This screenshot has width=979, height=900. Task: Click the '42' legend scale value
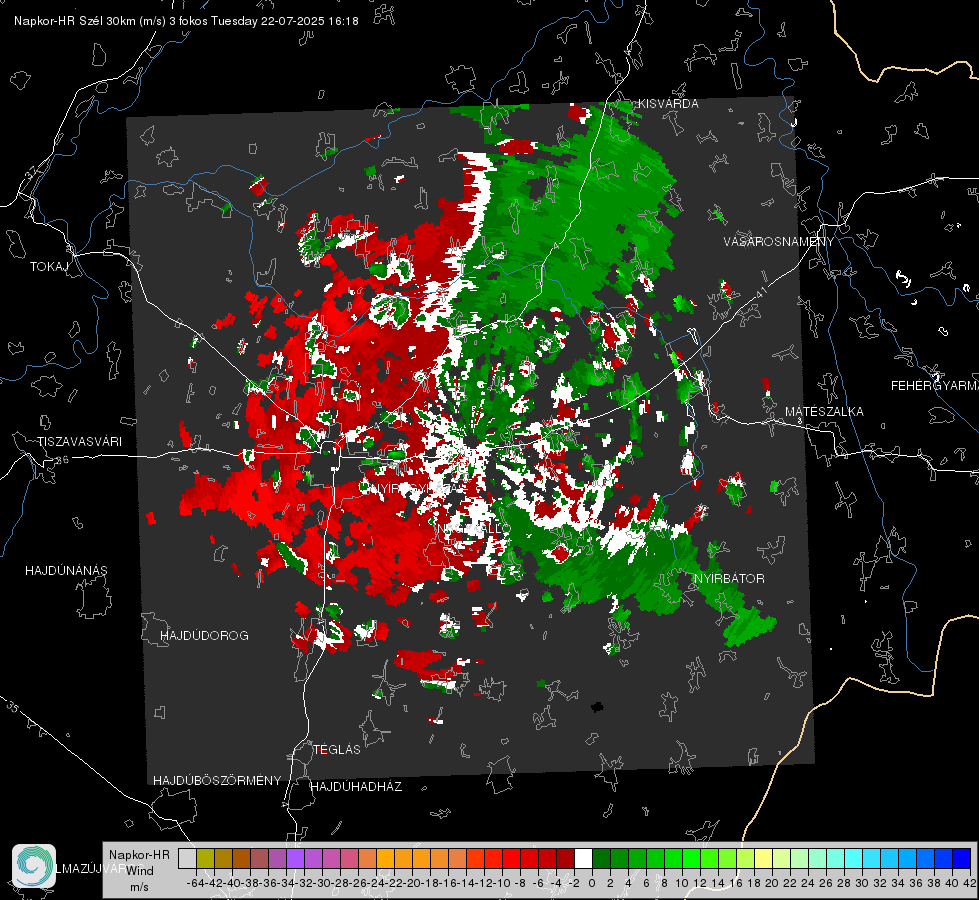click(x=969, y=883)
